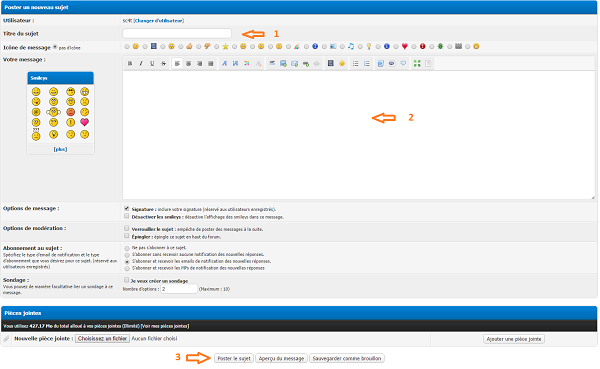Click inside the message text area
600x369 pixels.
[x=359, y=135]
